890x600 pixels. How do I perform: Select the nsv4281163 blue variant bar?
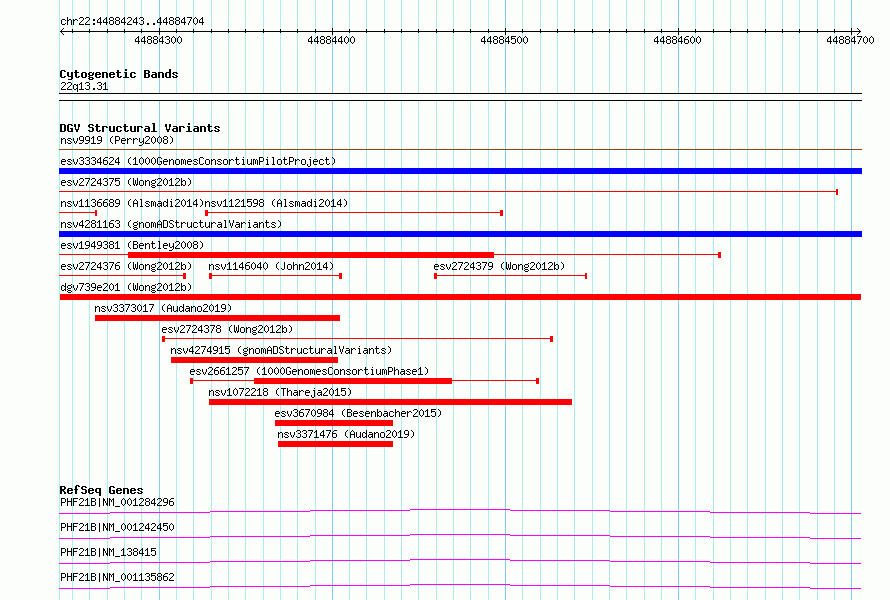click(x=460, y=234)
